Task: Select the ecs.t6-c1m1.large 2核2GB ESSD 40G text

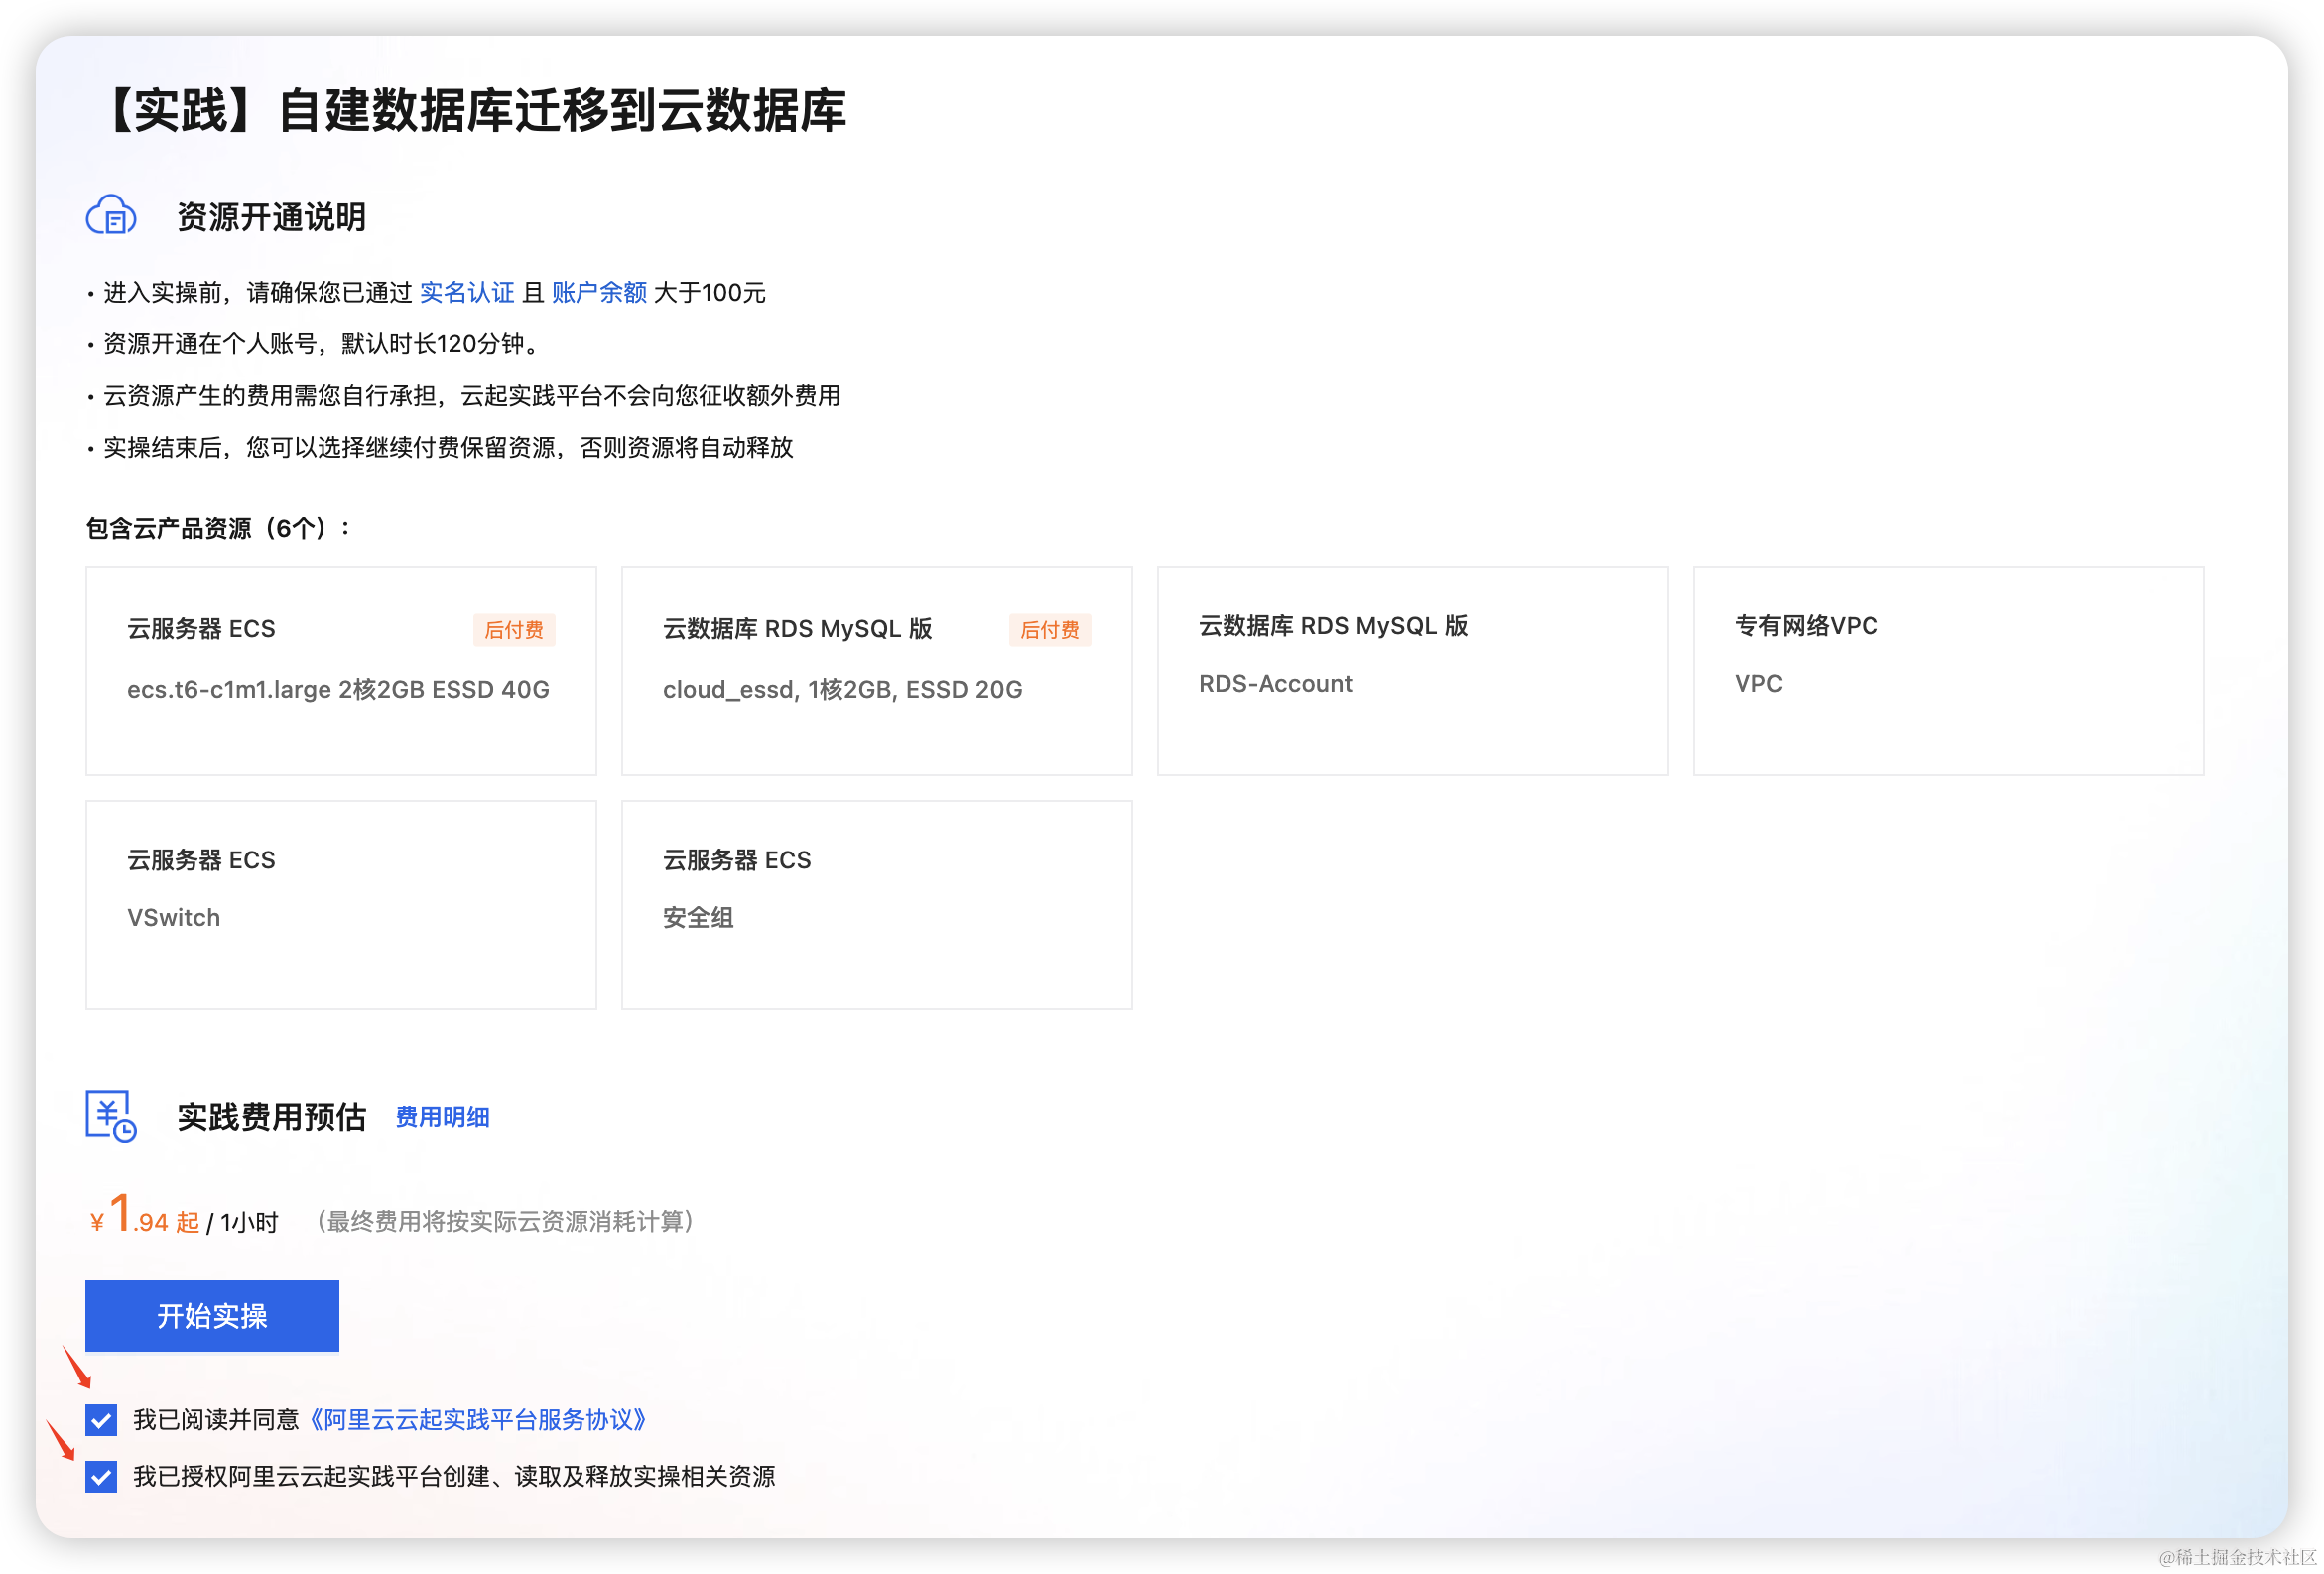Action: pyautogui.click(x=338, y=689)
